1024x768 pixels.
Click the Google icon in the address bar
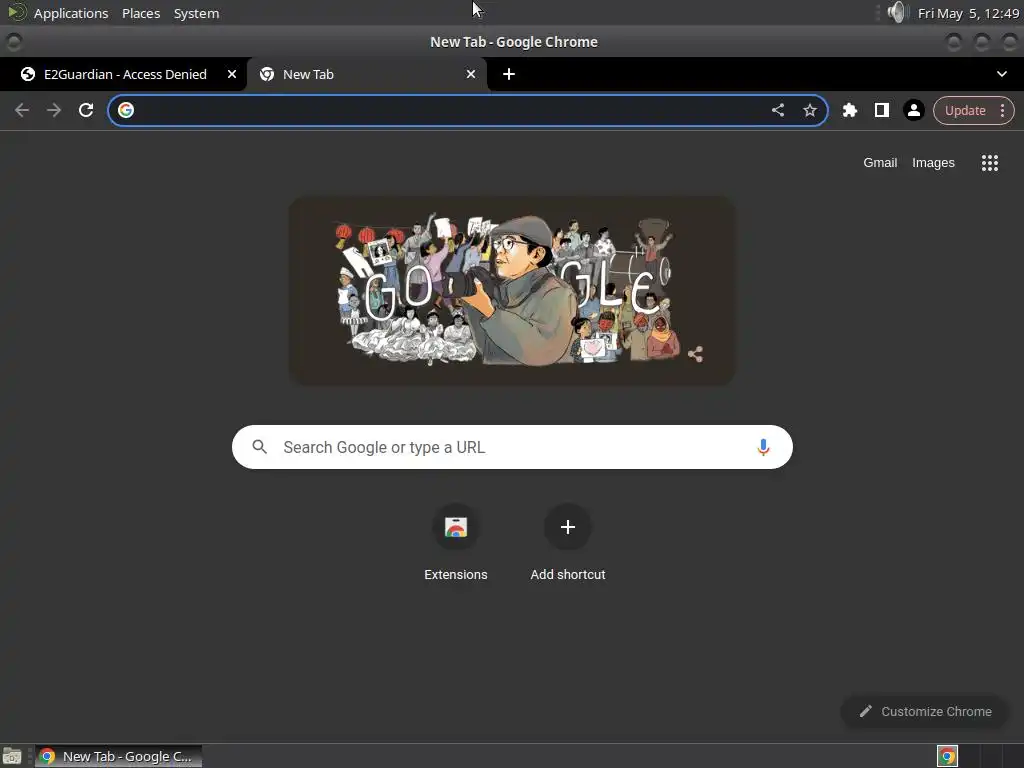coord(126,110)
